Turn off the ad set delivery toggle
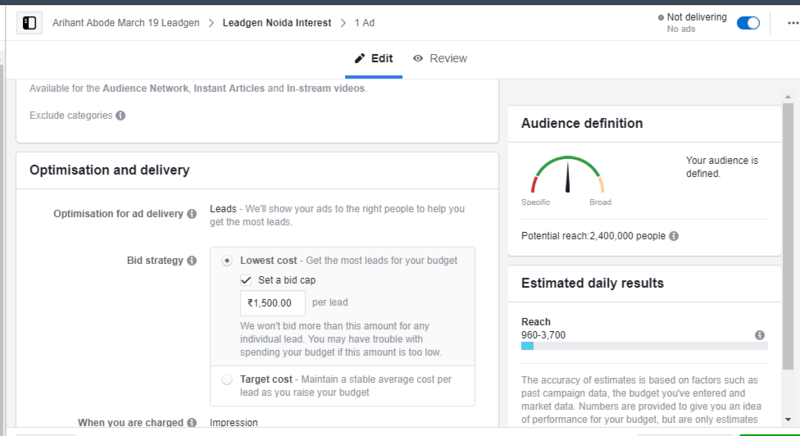 (x=748, y=23)
